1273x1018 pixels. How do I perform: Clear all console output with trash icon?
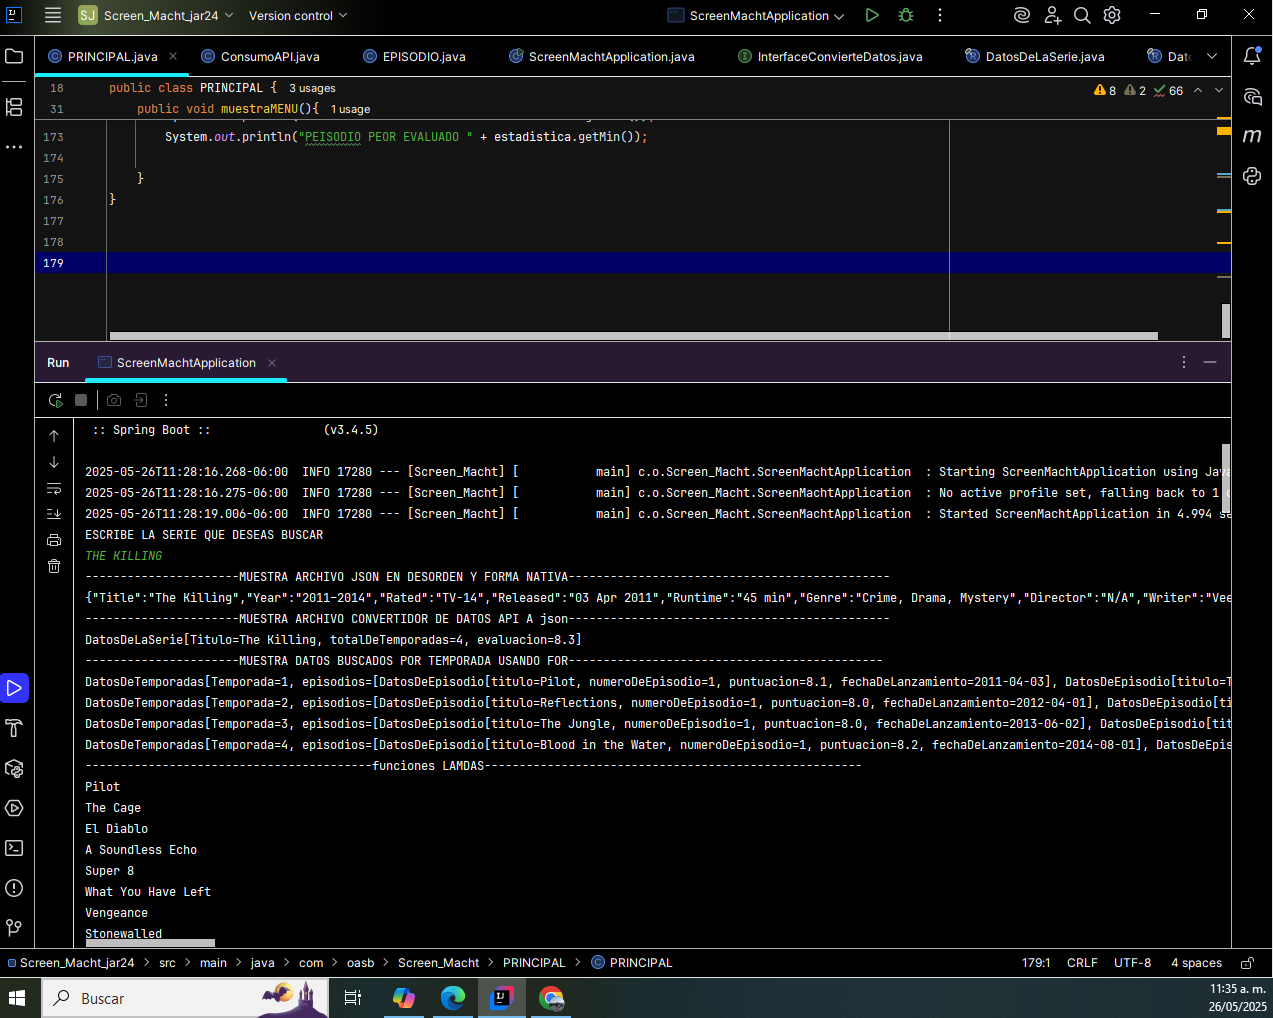[54, 566]
